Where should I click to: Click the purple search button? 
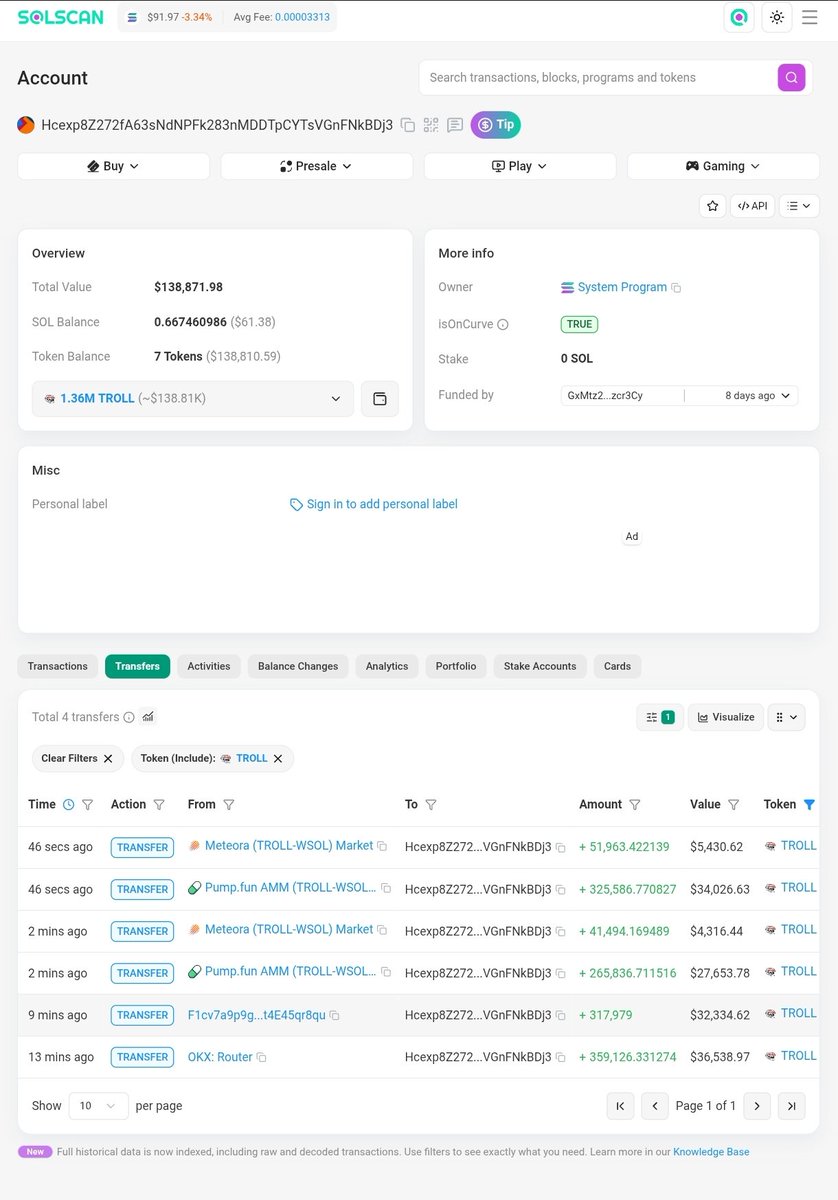791,77
